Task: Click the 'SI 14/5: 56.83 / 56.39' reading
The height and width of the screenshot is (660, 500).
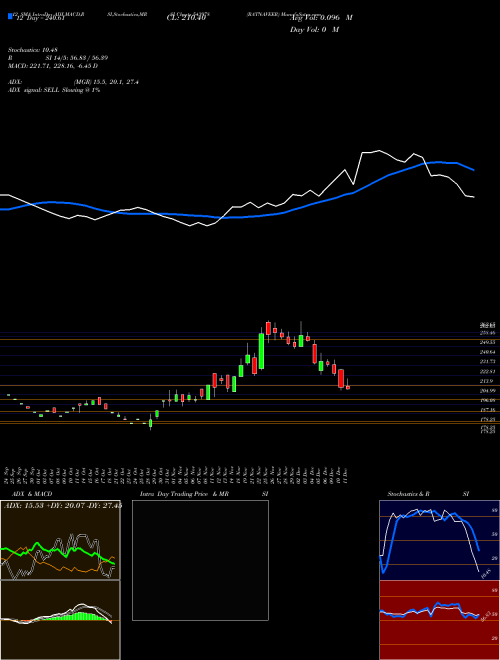Action: click(77, 58)
